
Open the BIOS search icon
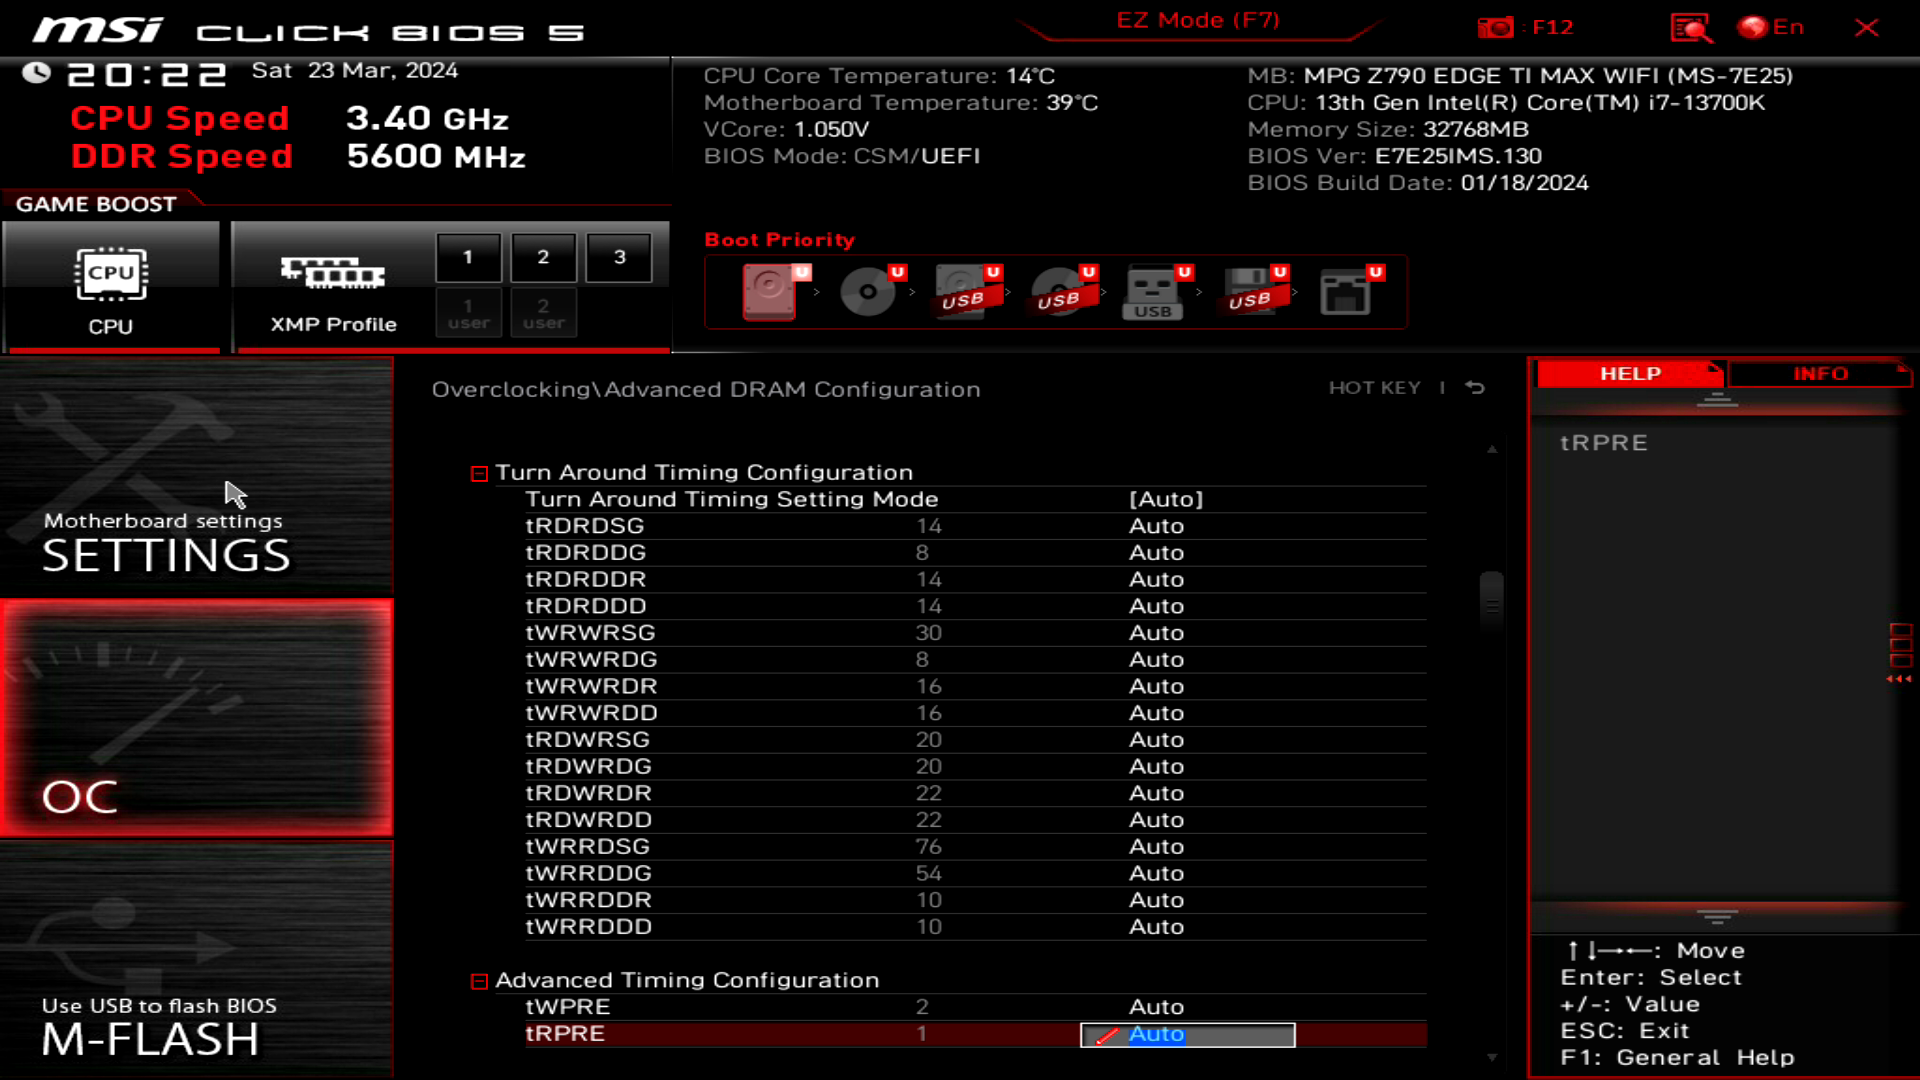tap(1691, 28)
